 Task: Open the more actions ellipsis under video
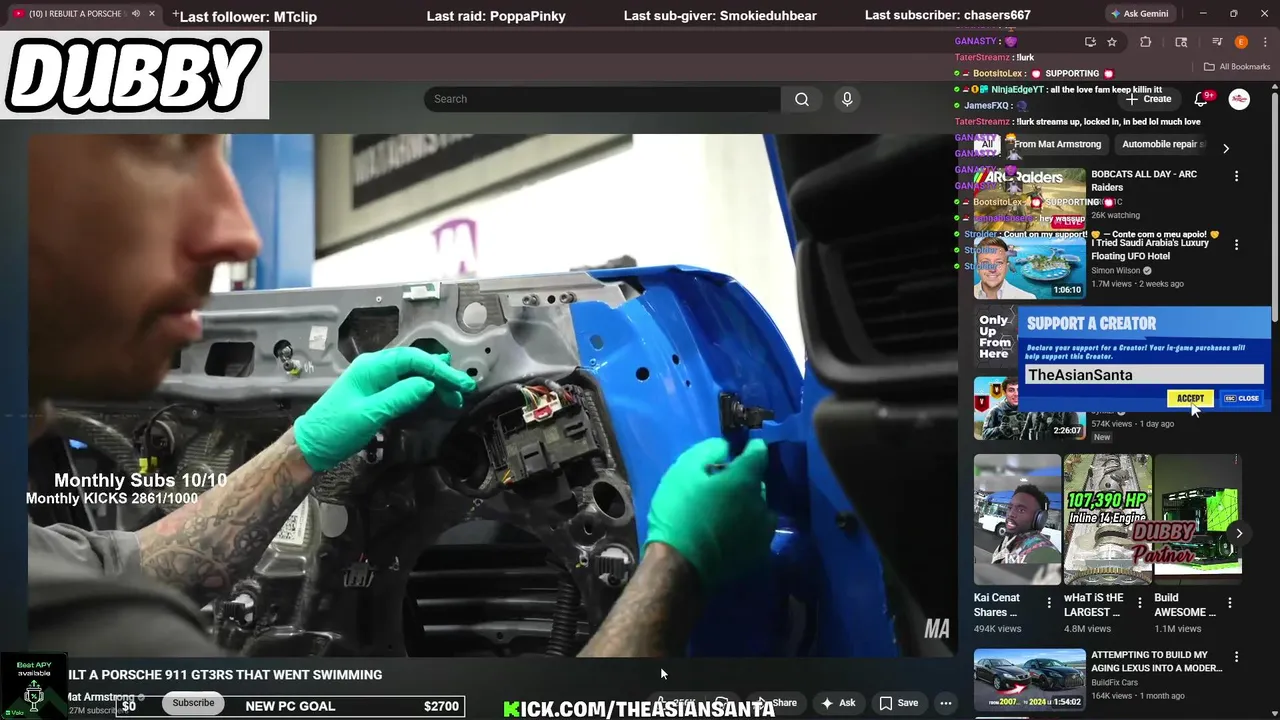pos(946,703)
